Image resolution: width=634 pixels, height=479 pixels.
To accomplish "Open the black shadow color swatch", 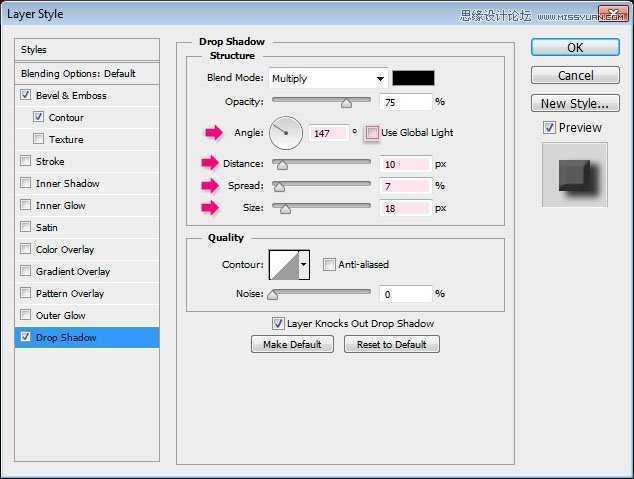I will 413,78.
